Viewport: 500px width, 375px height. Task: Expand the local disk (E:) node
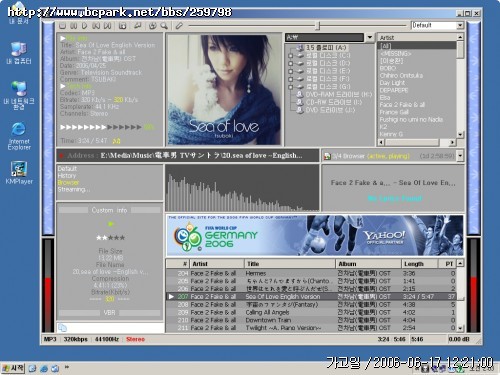tap(290, 71)
